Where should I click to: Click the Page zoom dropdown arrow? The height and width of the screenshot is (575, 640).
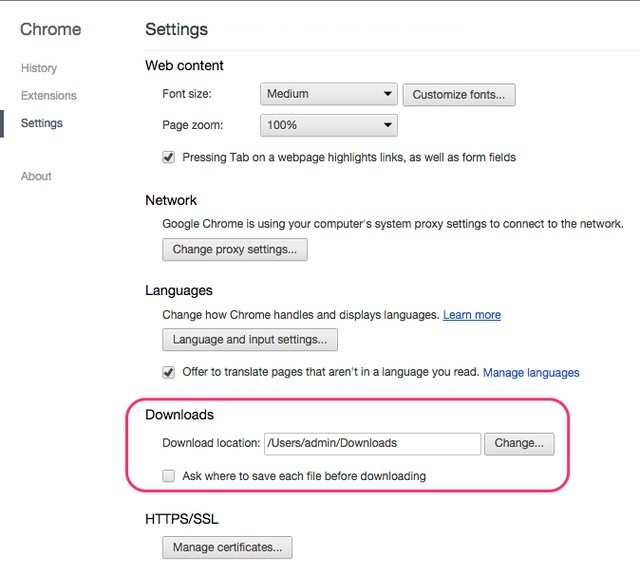click(388, 125)
